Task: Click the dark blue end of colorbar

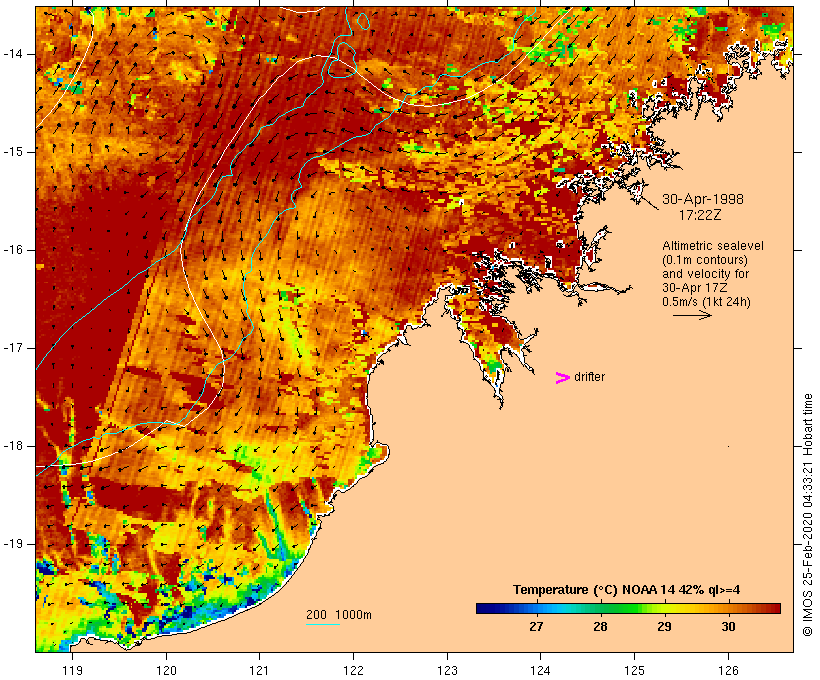Action: pos(486,608)
